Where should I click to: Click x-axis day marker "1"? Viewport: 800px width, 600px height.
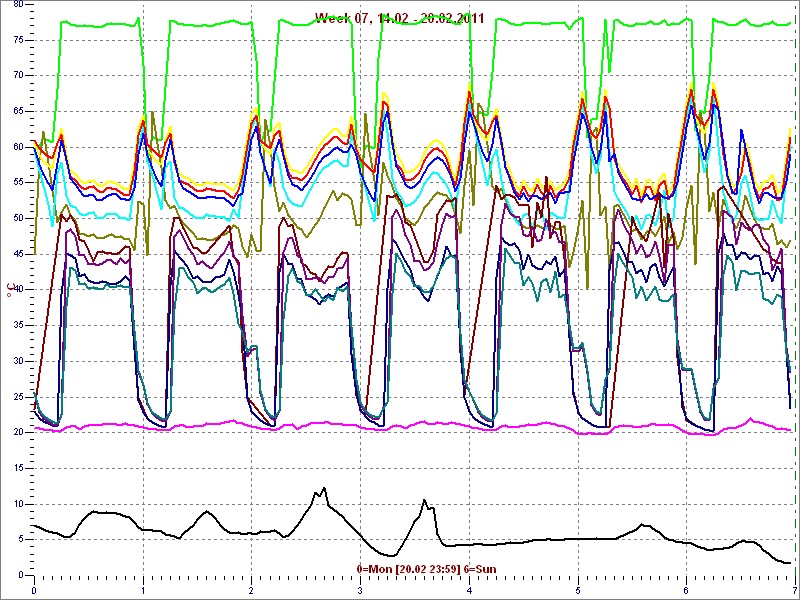143,590
